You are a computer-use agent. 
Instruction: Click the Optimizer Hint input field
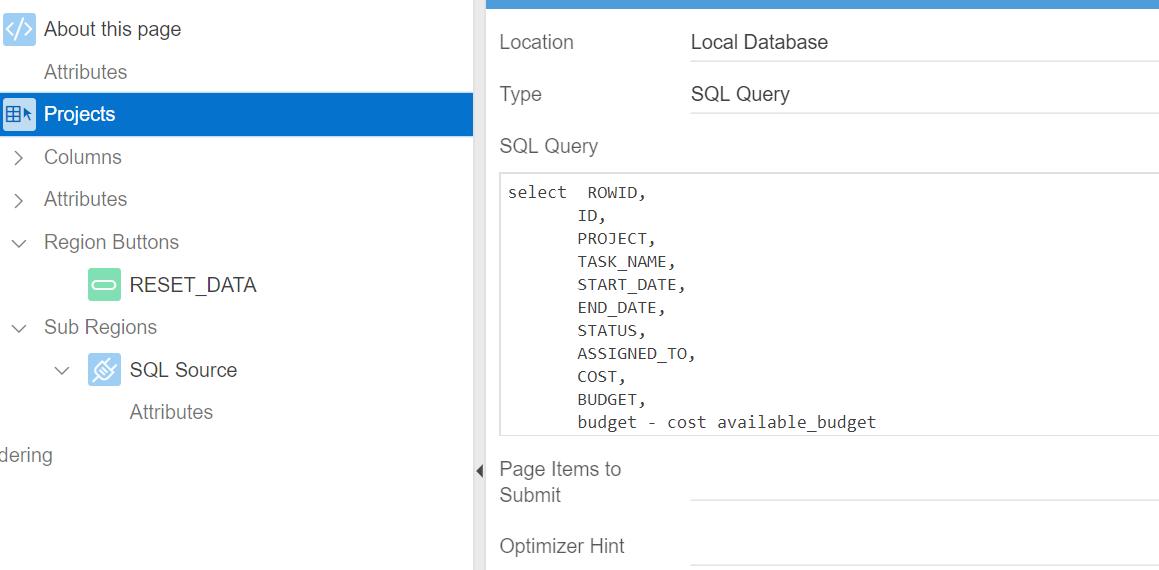924,547
